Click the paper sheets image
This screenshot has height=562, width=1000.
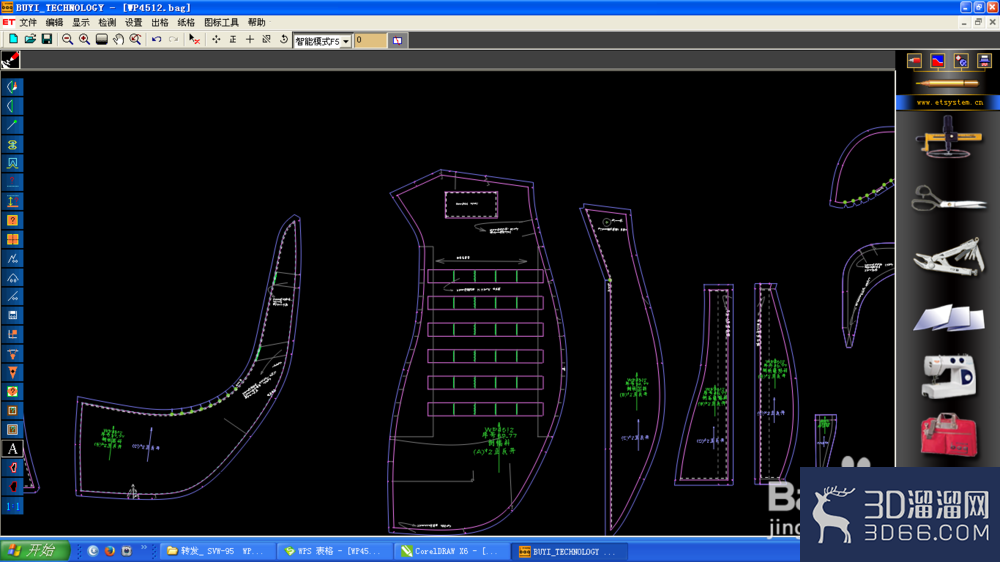pyautogui.click(x=948, y=317)
